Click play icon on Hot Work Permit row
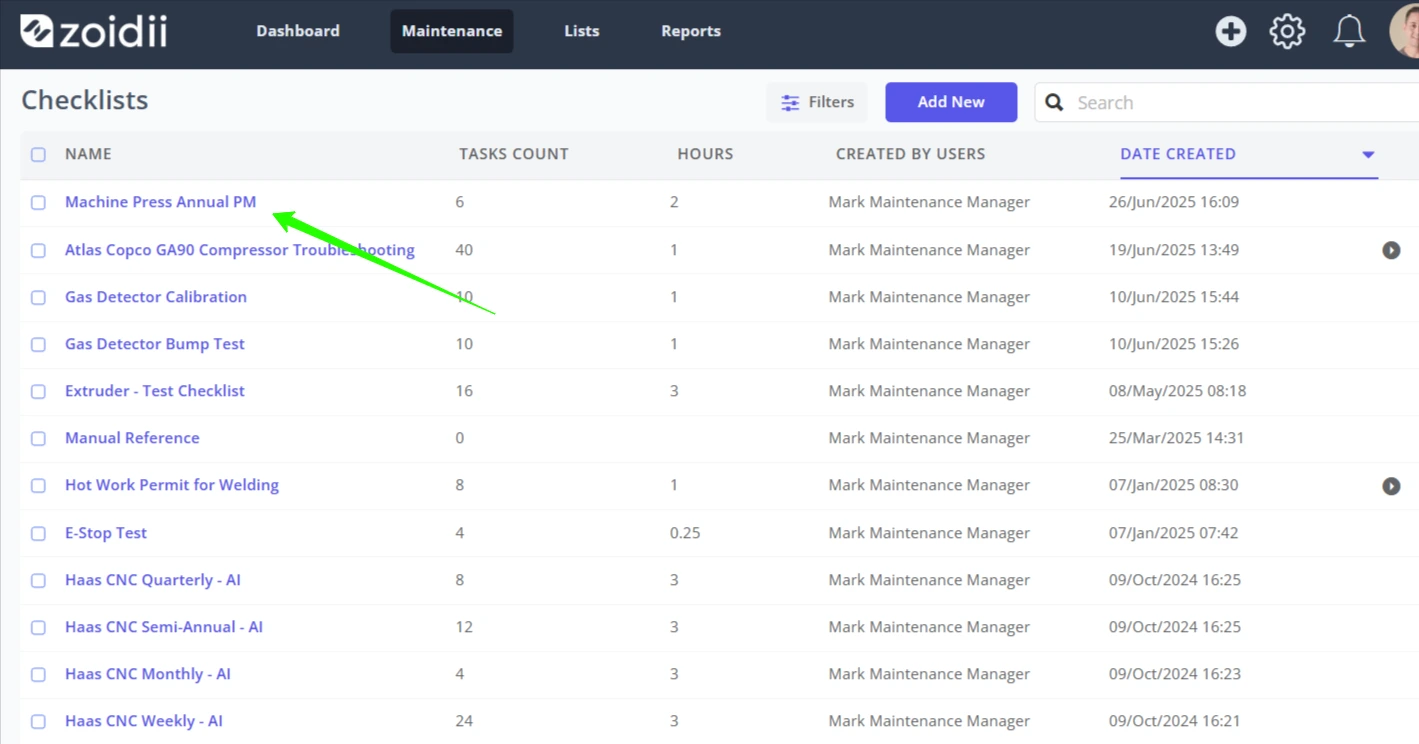Image resolution: width=1419 pixels, height=744 pixels. (1391, 486)
